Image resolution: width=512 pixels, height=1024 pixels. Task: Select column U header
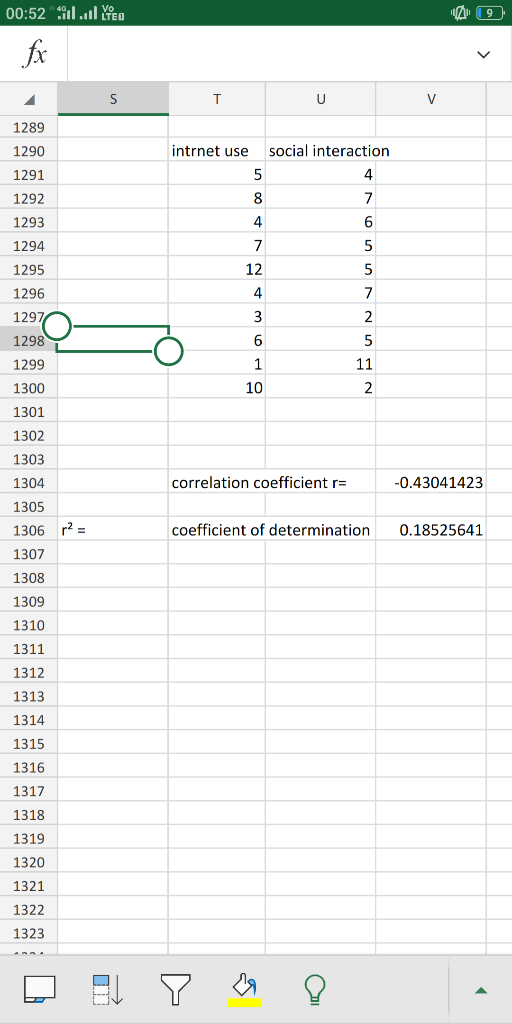click(x=321, y=99)
